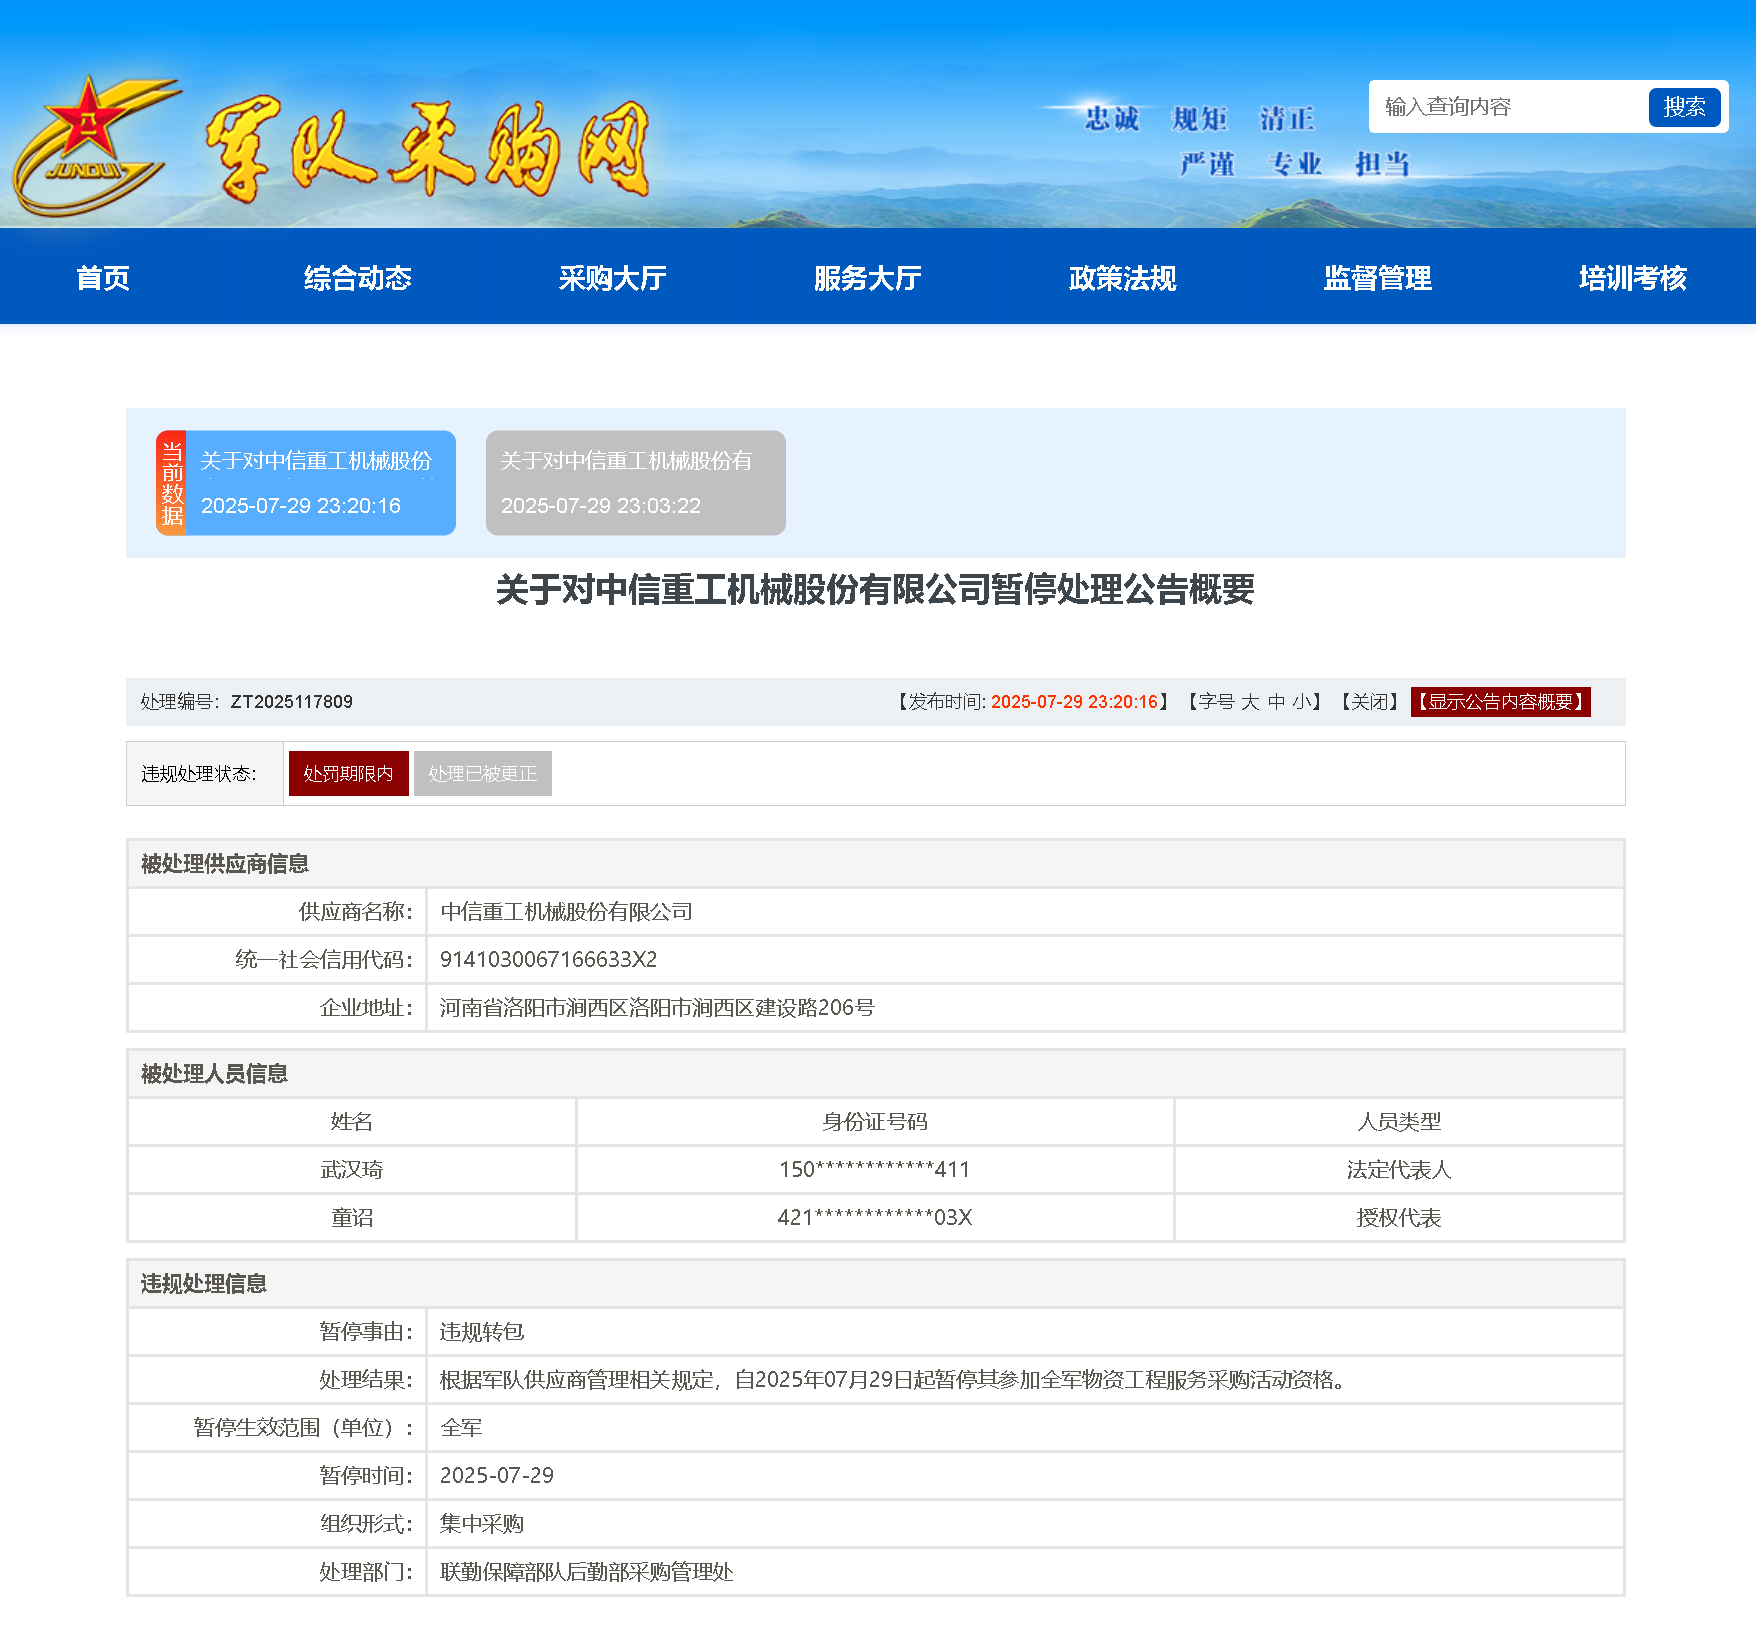Viewport: 1756px width, 1639px height.
Task: Click 集中采购 organization form value
Action: [x=482, y=1523]
